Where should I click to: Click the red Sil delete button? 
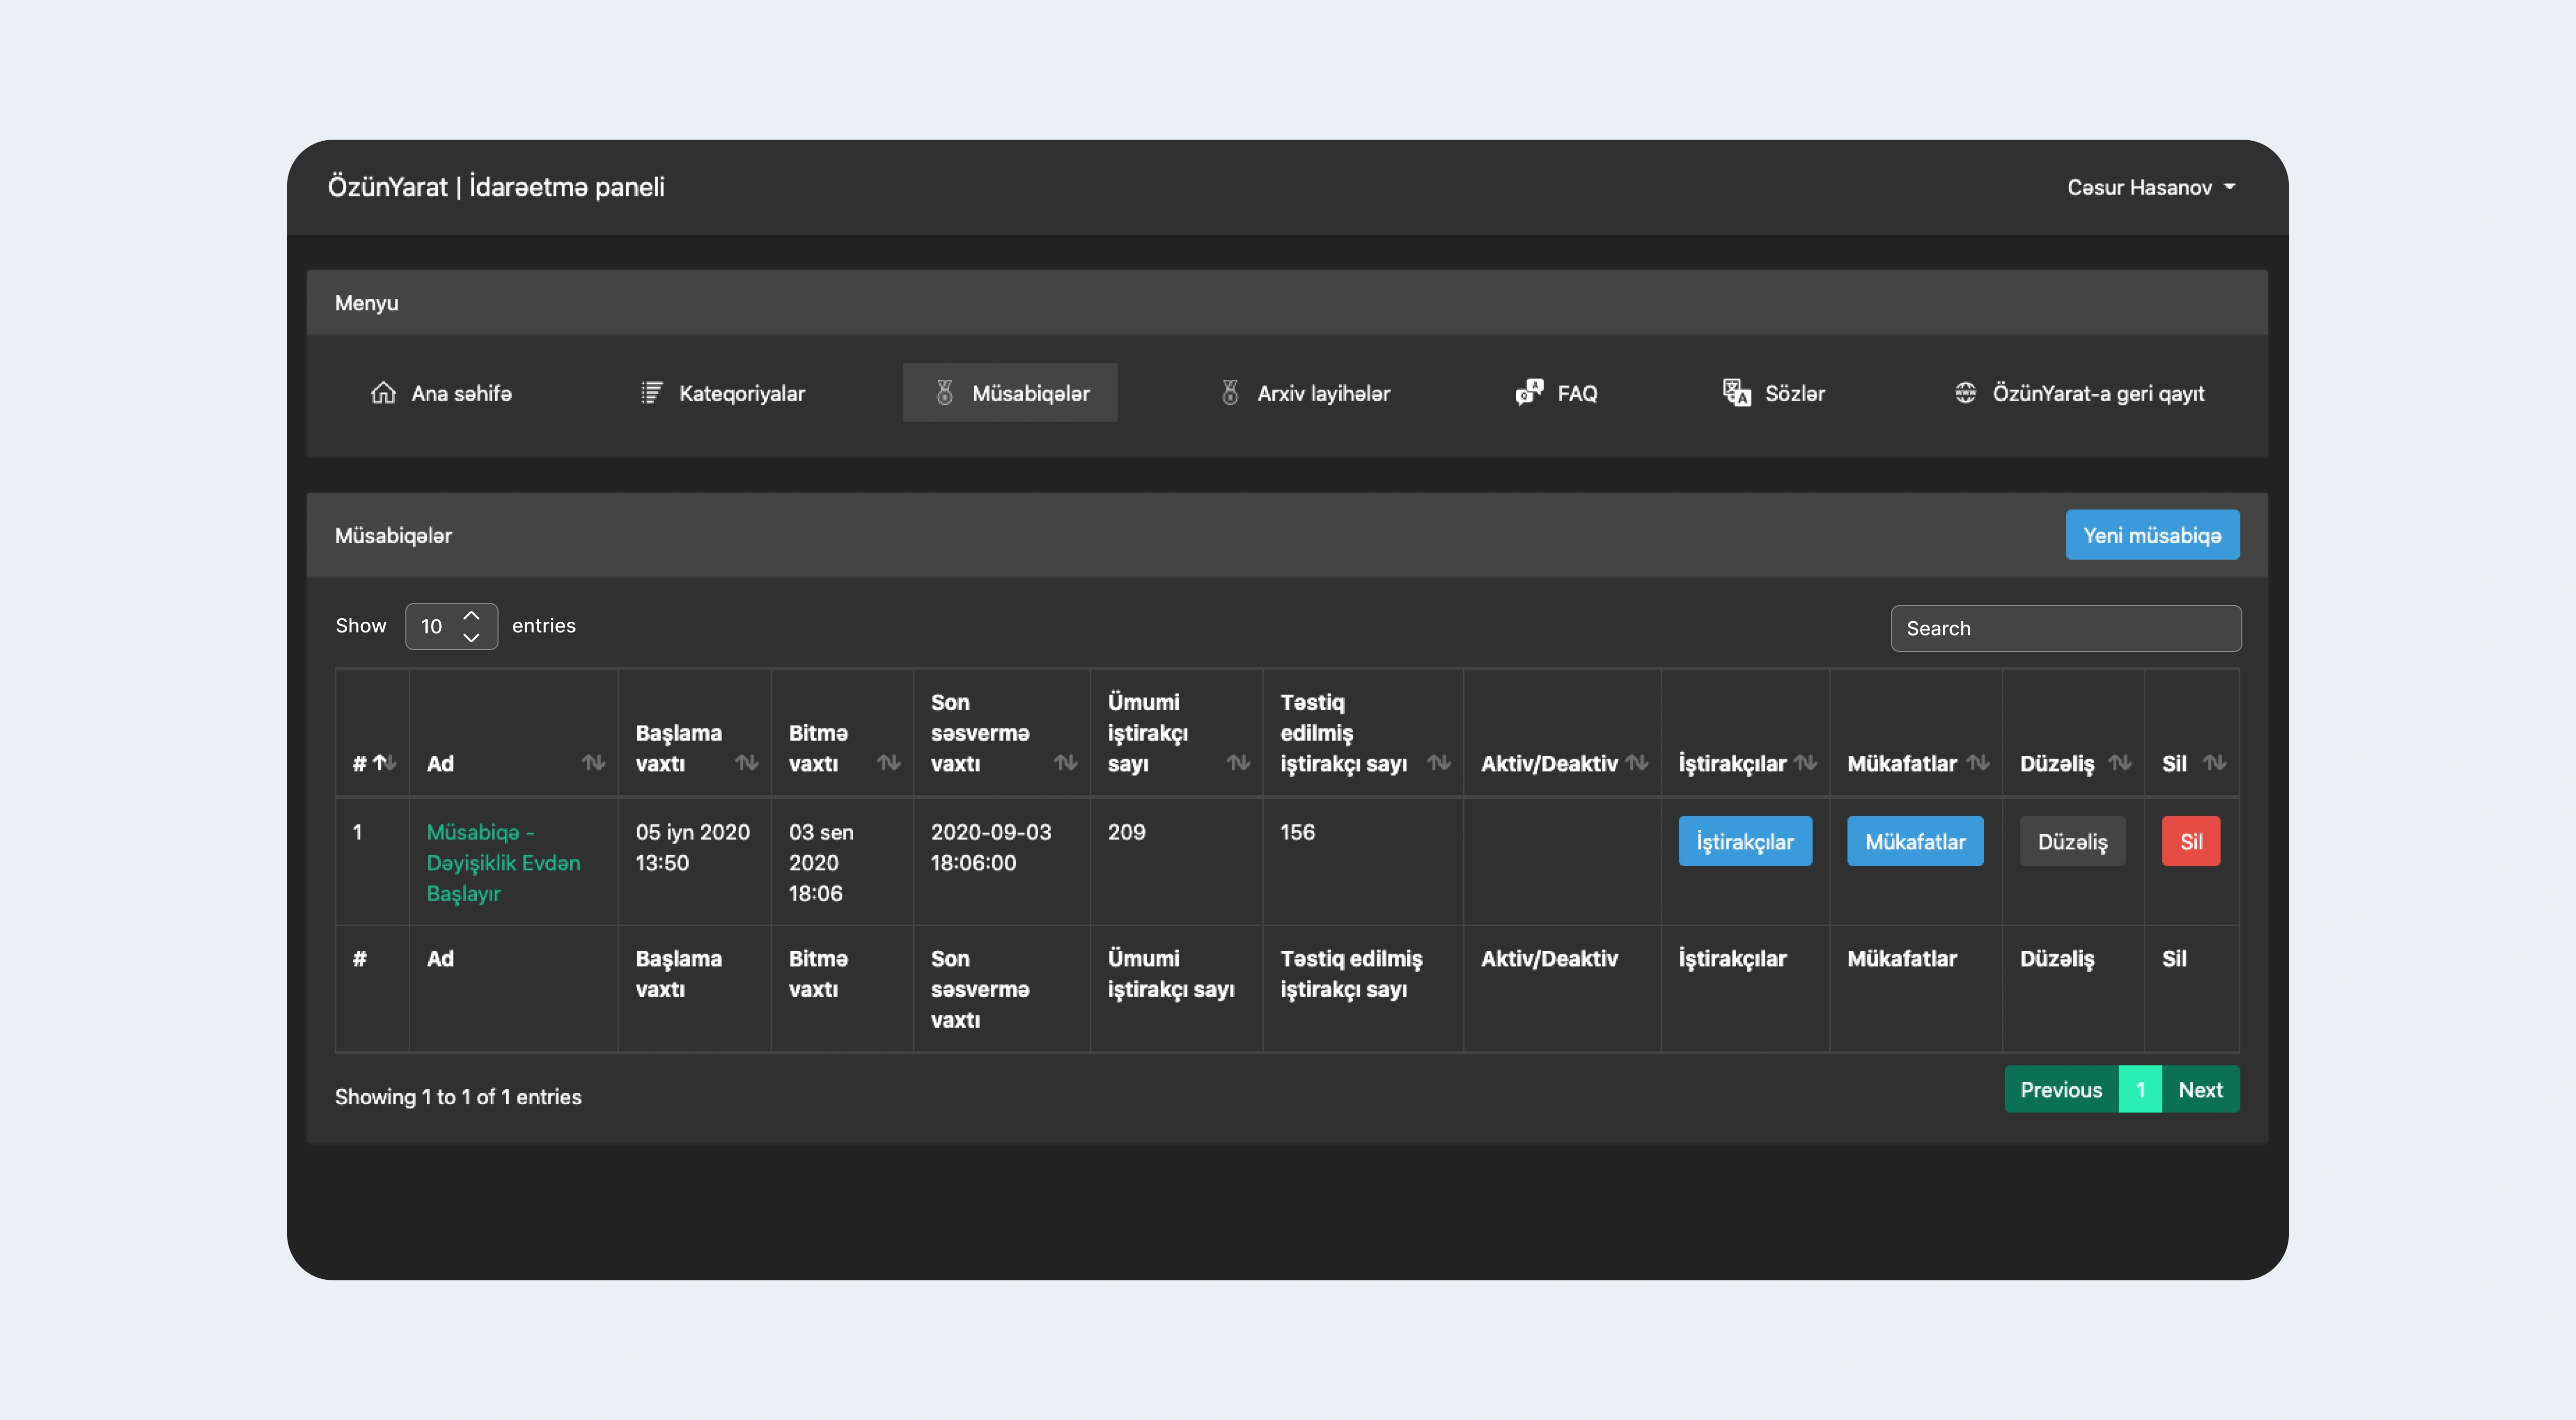pos(2190,842)
